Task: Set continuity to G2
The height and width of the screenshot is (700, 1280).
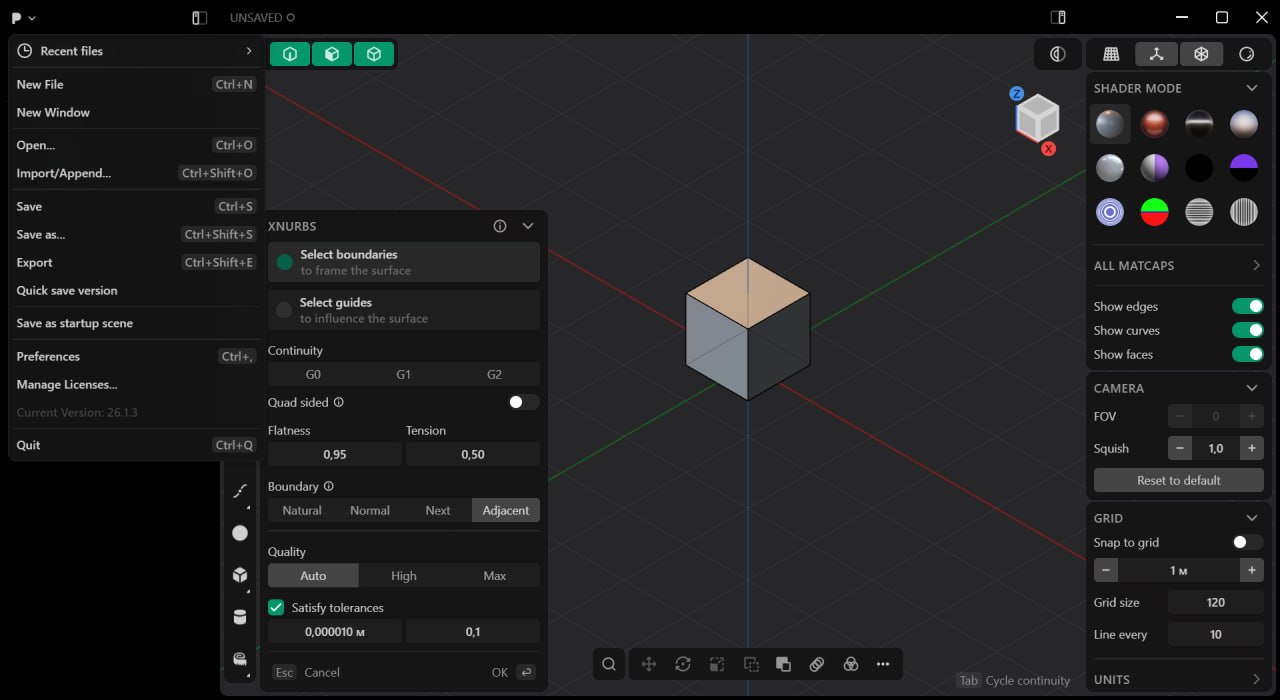Action: point(494,374)
